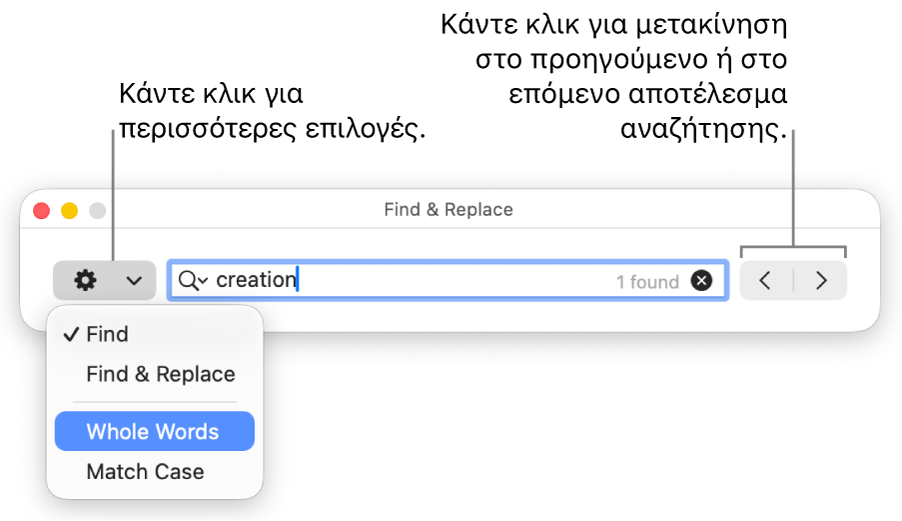Choose Find & Replace from the popup menu
The image size is (902, 521).
point(160,374)
